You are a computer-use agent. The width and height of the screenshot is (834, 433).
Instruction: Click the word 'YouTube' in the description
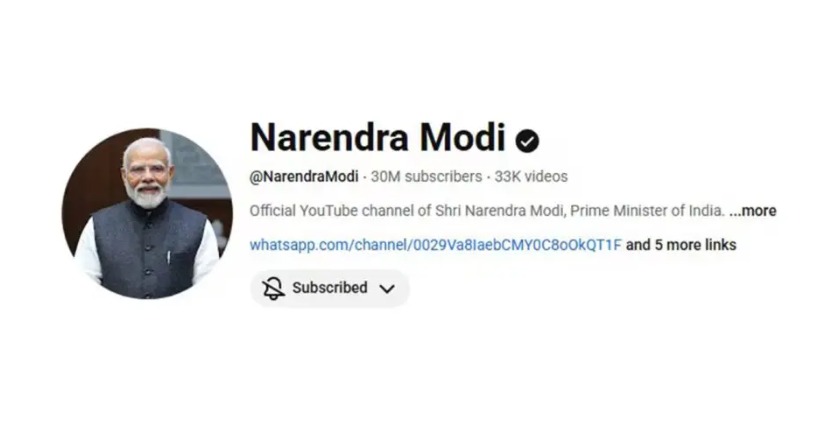click(x=329, y=211)
